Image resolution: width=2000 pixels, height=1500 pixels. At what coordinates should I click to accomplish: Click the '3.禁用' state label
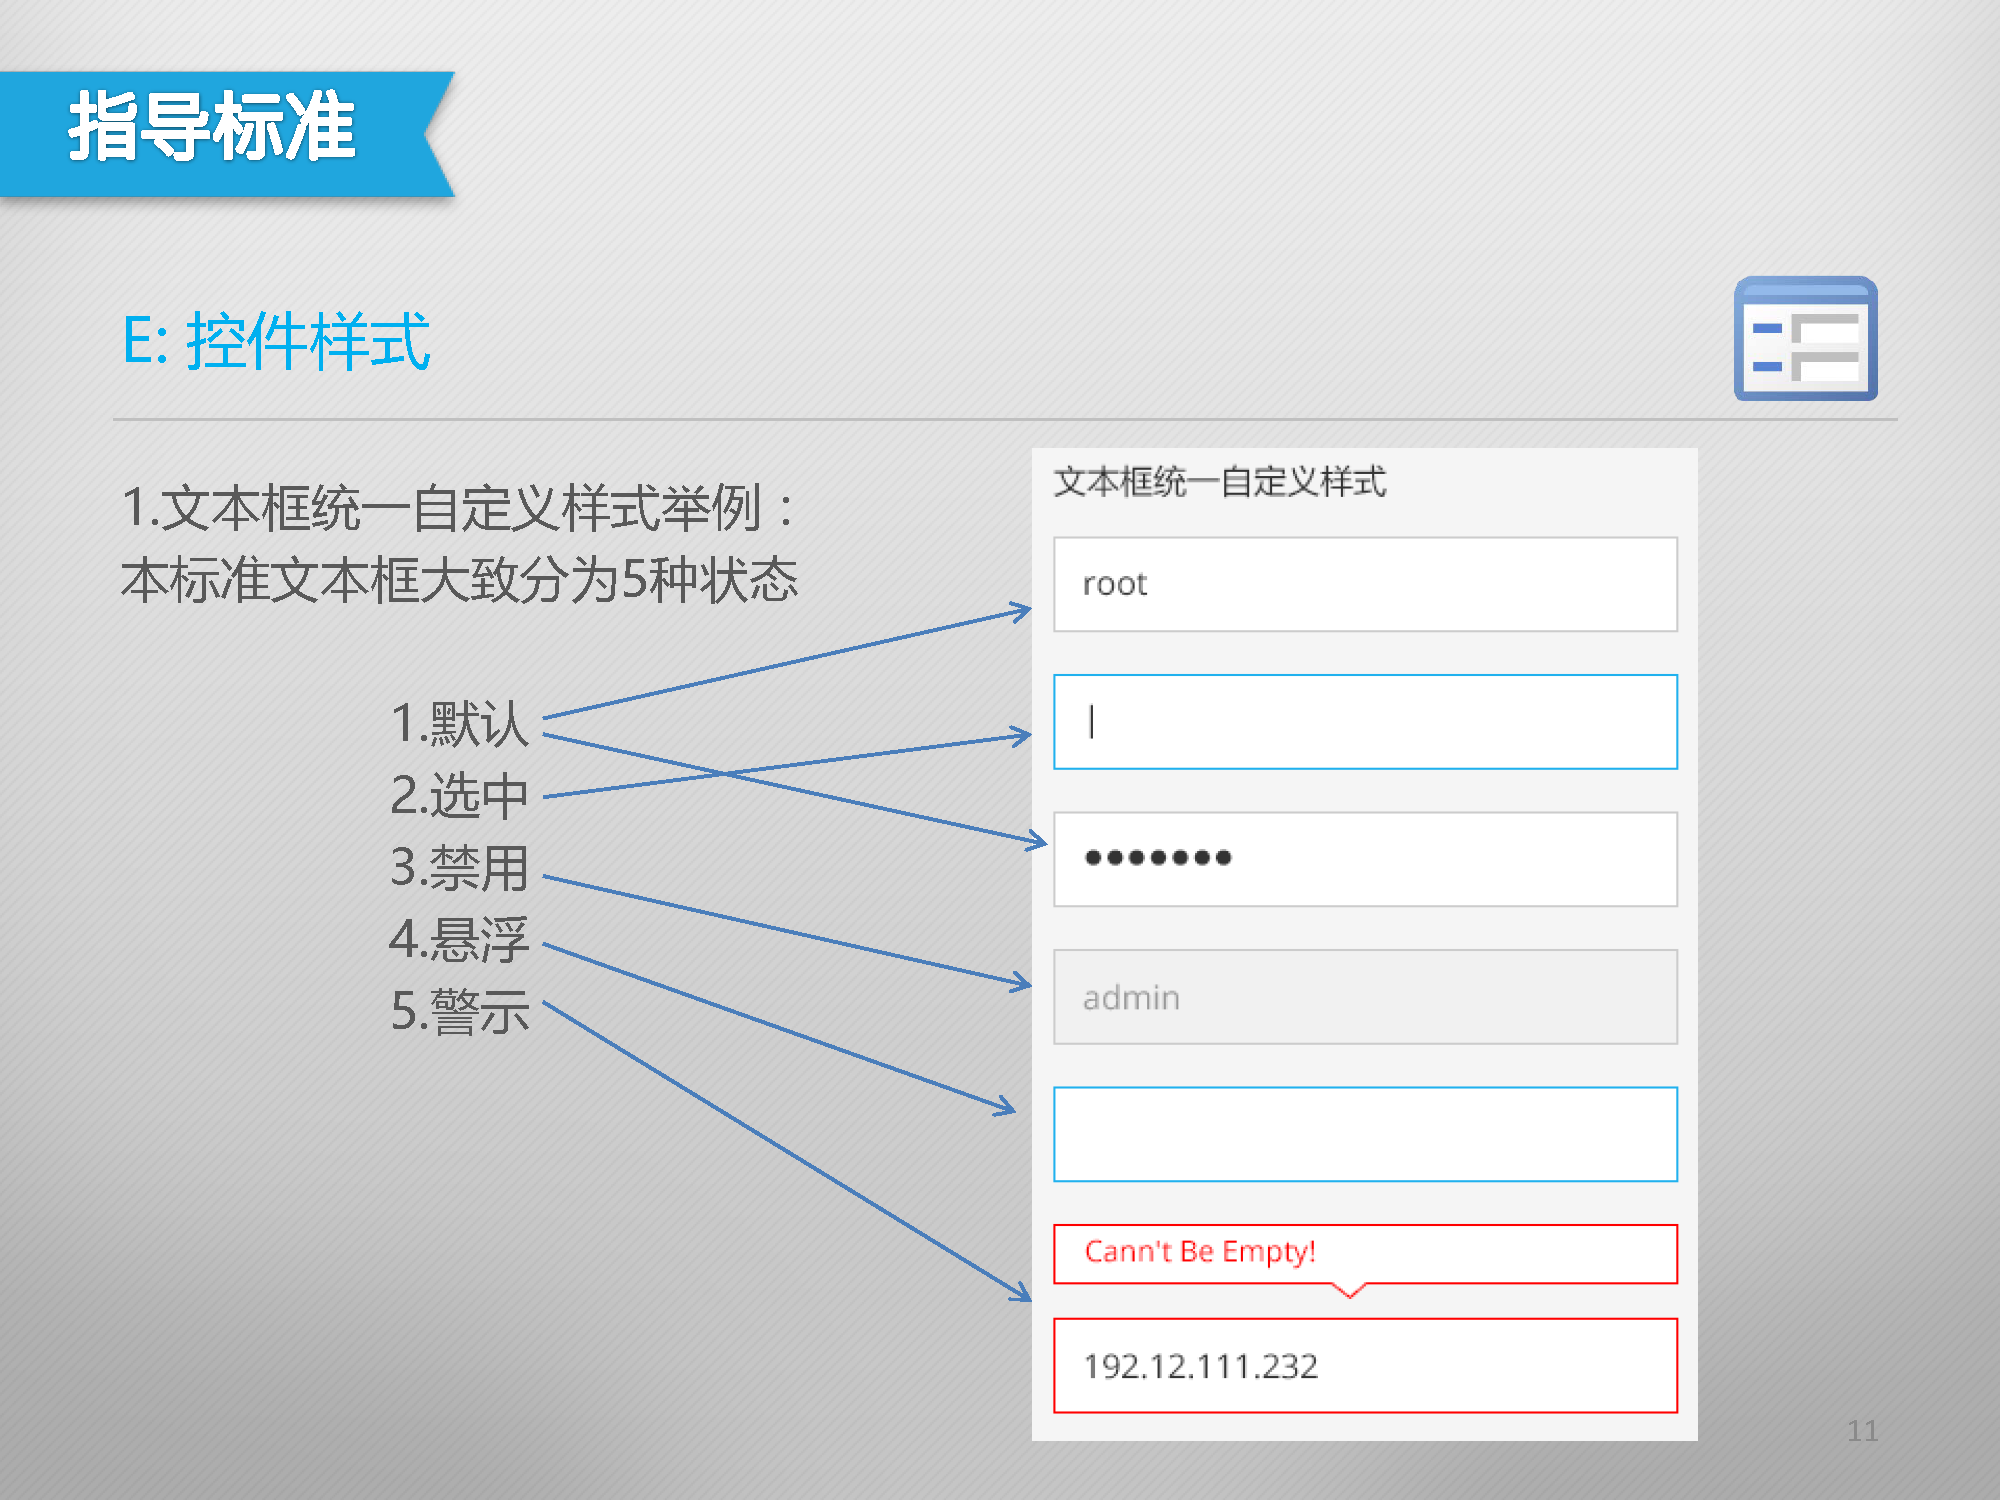tap(459, 867)
